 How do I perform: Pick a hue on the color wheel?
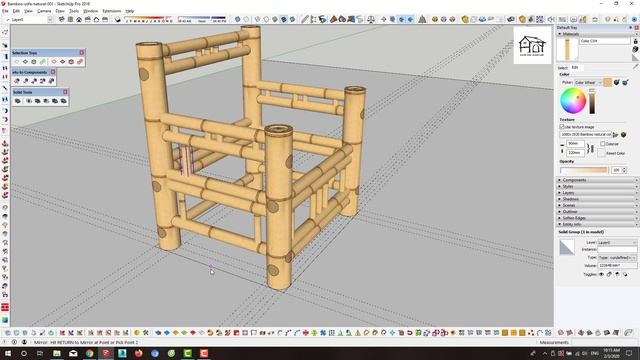(573, 100)
